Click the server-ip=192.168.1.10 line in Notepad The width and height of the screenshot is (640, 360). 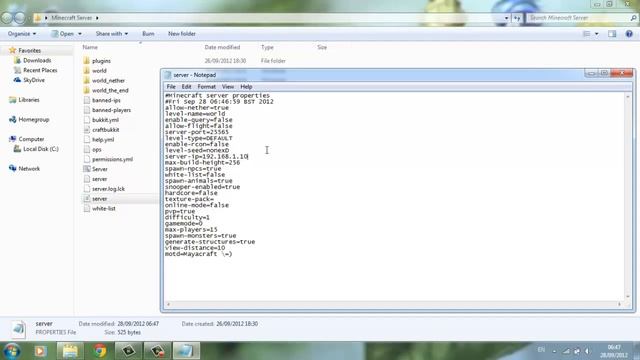click(207, 156)
